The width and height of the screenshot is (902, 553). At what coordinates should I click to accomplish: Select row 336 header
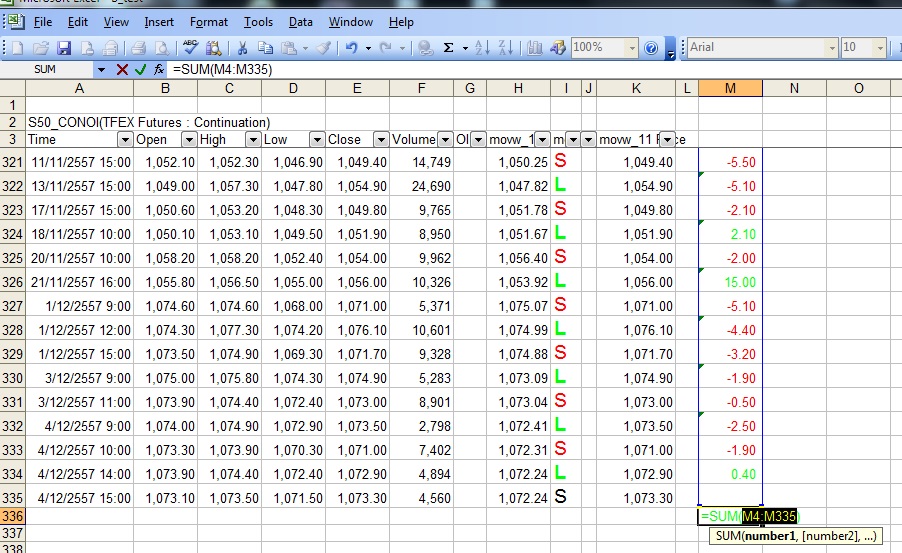(13, 516)
